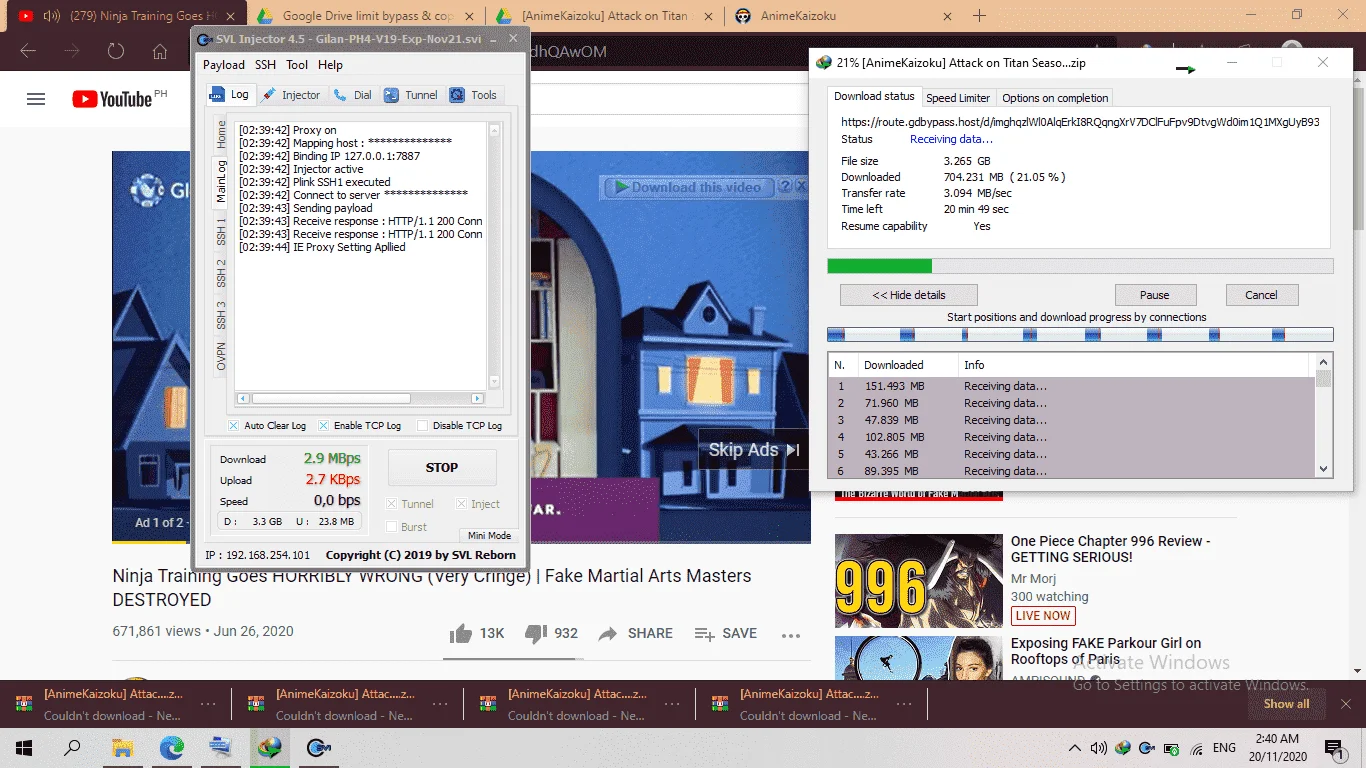
Task: Open the Tunnel tab with terminal icon
Action: tap(411, 95)
